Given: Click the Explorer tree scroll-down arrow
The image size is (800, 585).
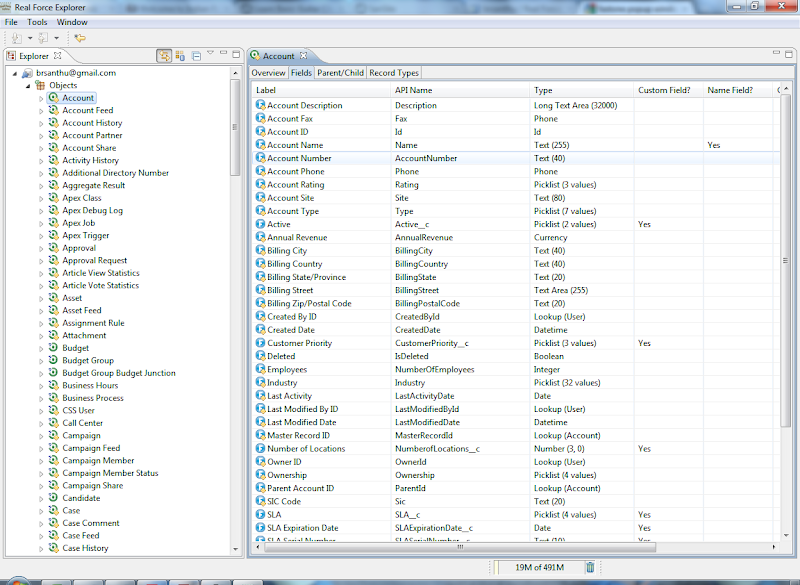Looking at the screenshot, I should point(235,549).
